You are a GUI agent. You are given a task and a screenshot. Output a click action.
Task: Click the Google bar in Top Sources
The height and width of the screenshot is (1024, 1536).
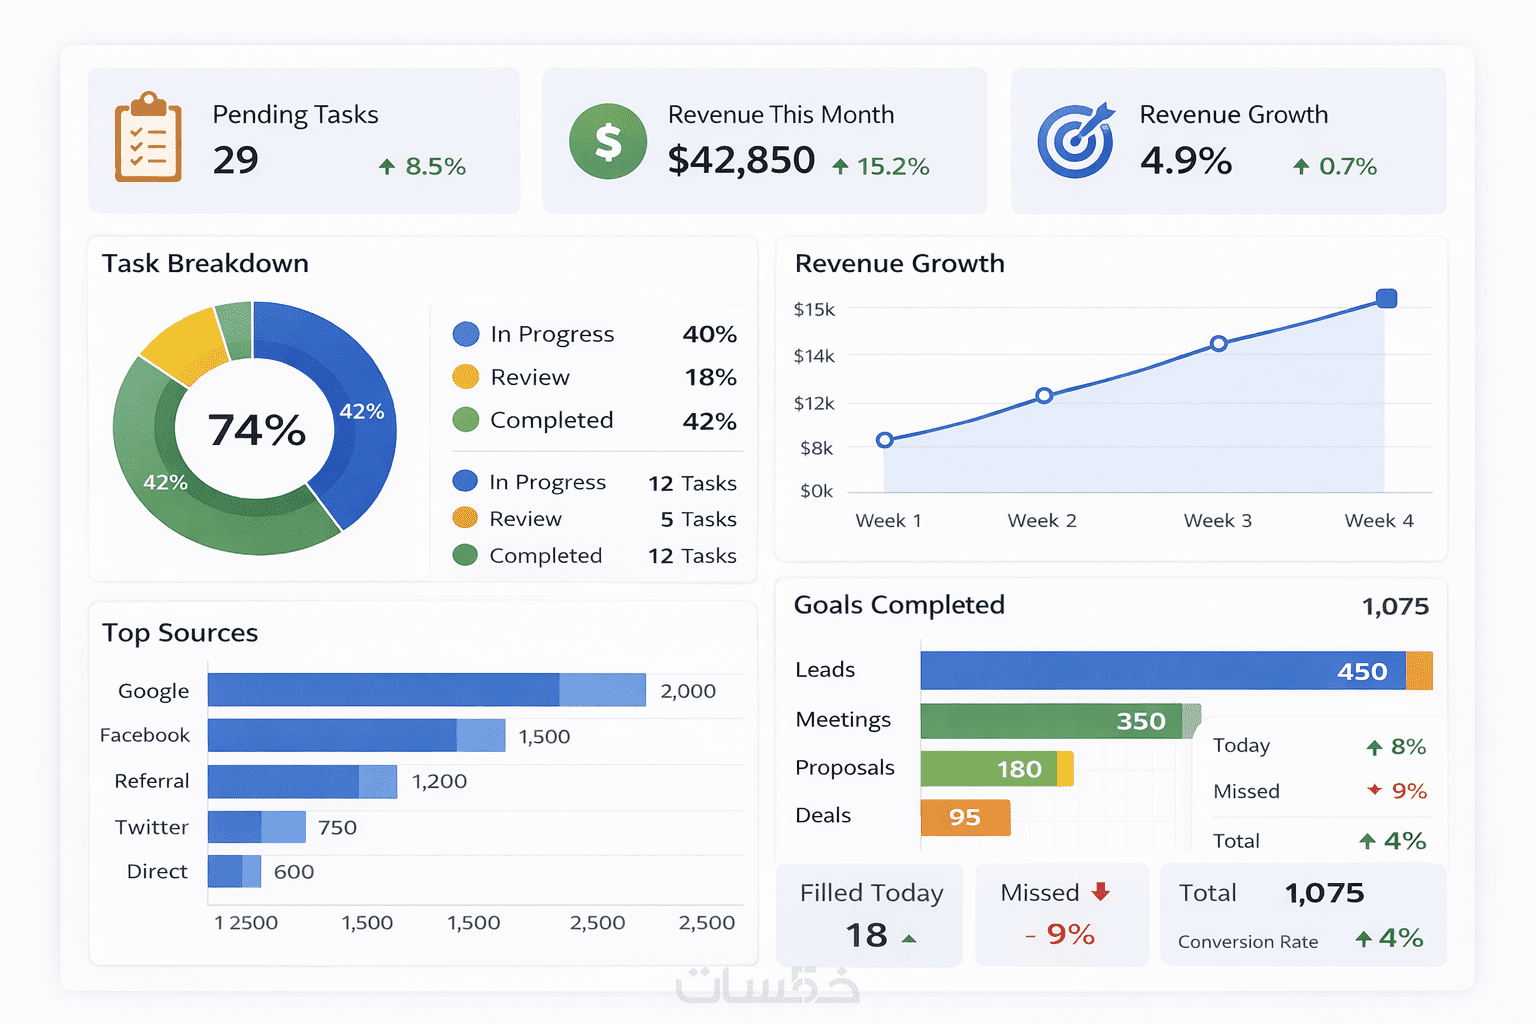click(427, 690)
